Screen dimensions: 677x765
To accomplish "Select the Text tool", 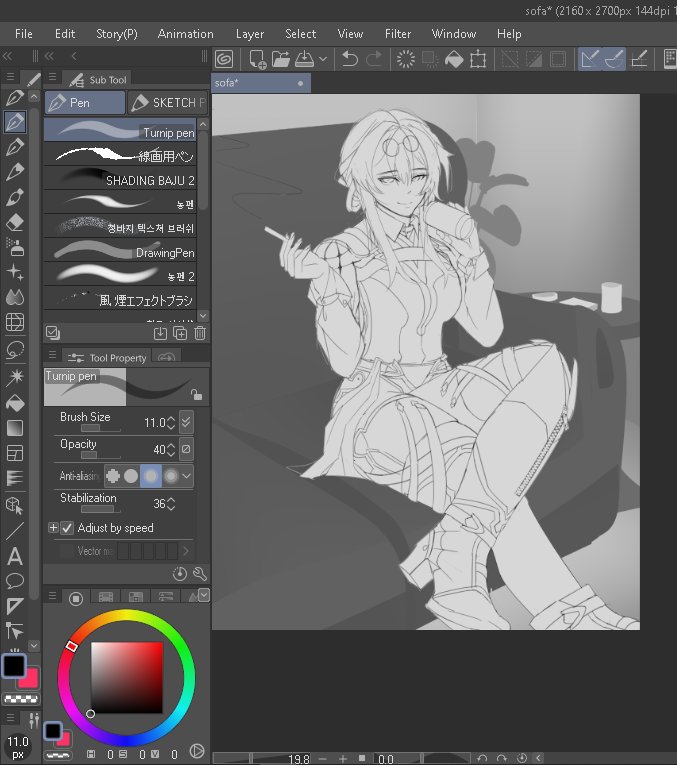I will pyautogui.click(x=15, y=556).
